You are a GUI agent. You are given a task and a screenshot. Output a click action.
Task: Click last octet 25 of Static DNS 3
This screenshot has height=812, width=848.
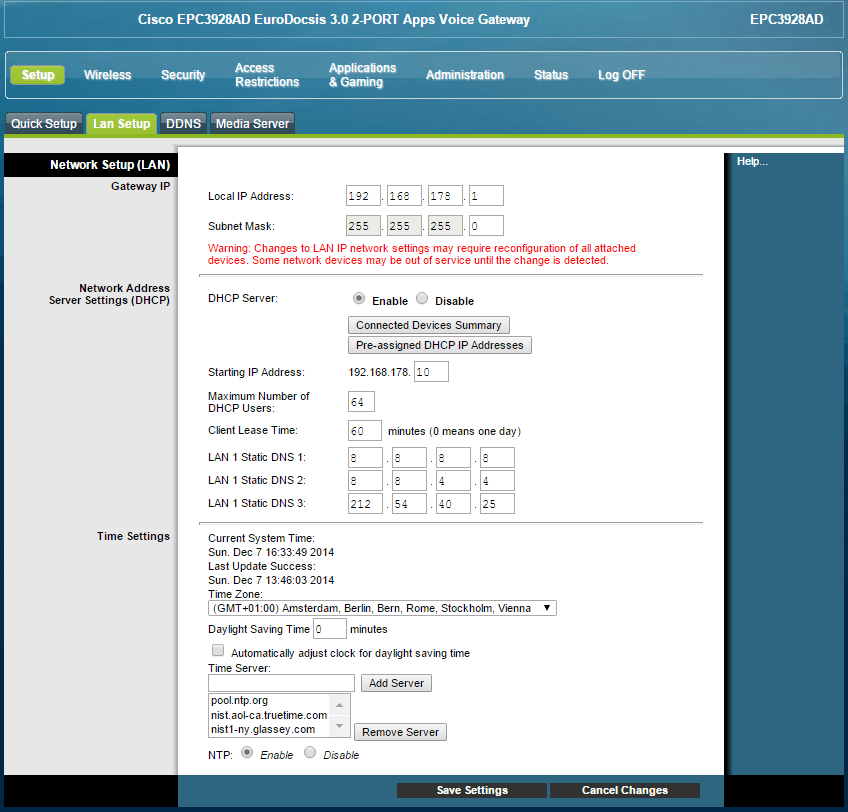(497, 504)
